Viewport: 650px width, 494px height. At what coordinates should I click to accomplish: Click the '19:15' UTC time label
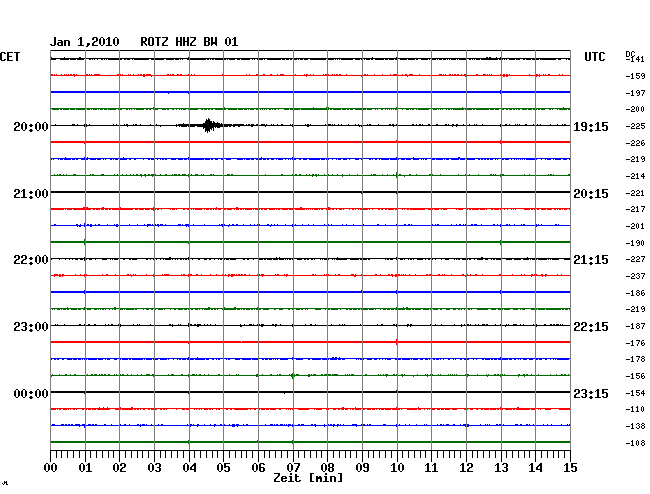(591, 126)
